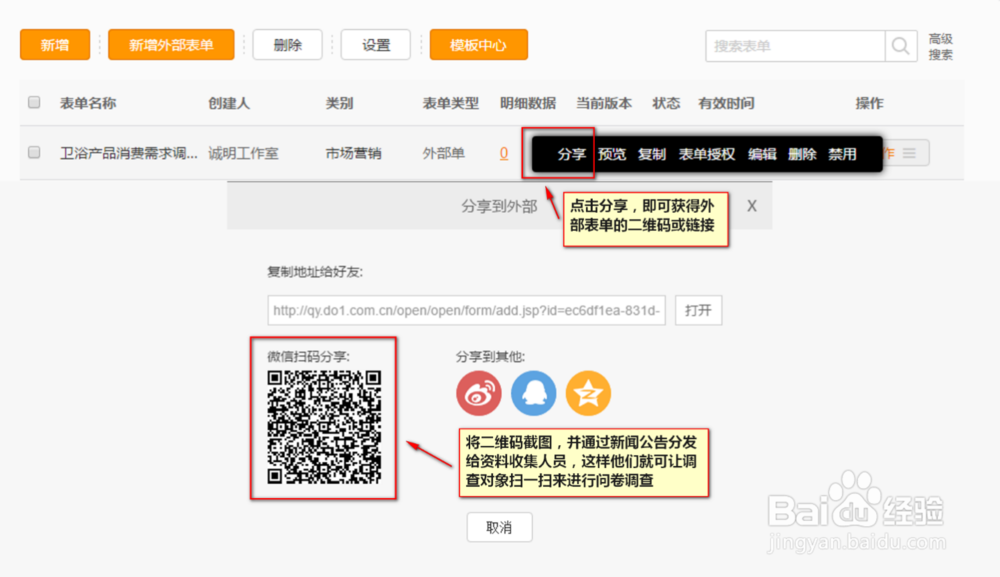Click the 复制地址给好友 label
Screen dimensions: 1000x577
(x=315, y=272)
